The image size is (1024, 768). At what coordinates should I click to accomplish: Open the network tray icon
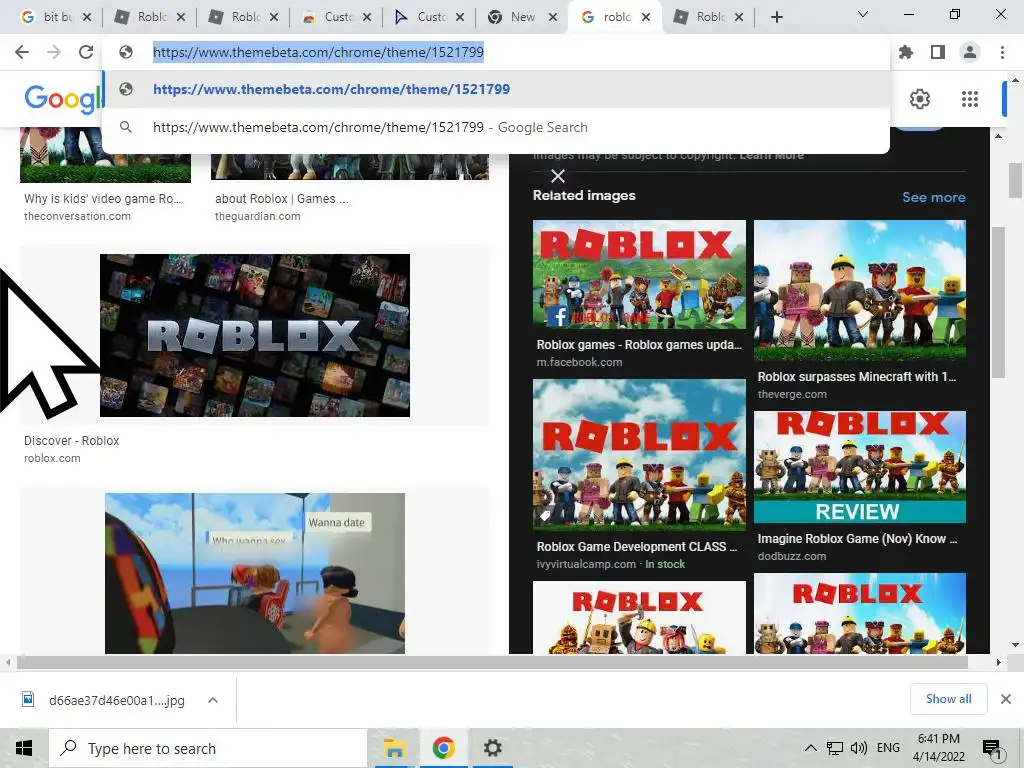pos(835,748)
